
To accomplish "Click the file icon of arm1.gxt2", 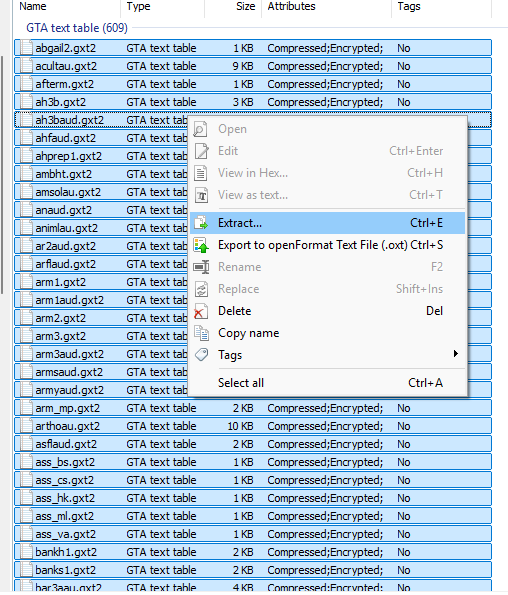I will point(26,282).
